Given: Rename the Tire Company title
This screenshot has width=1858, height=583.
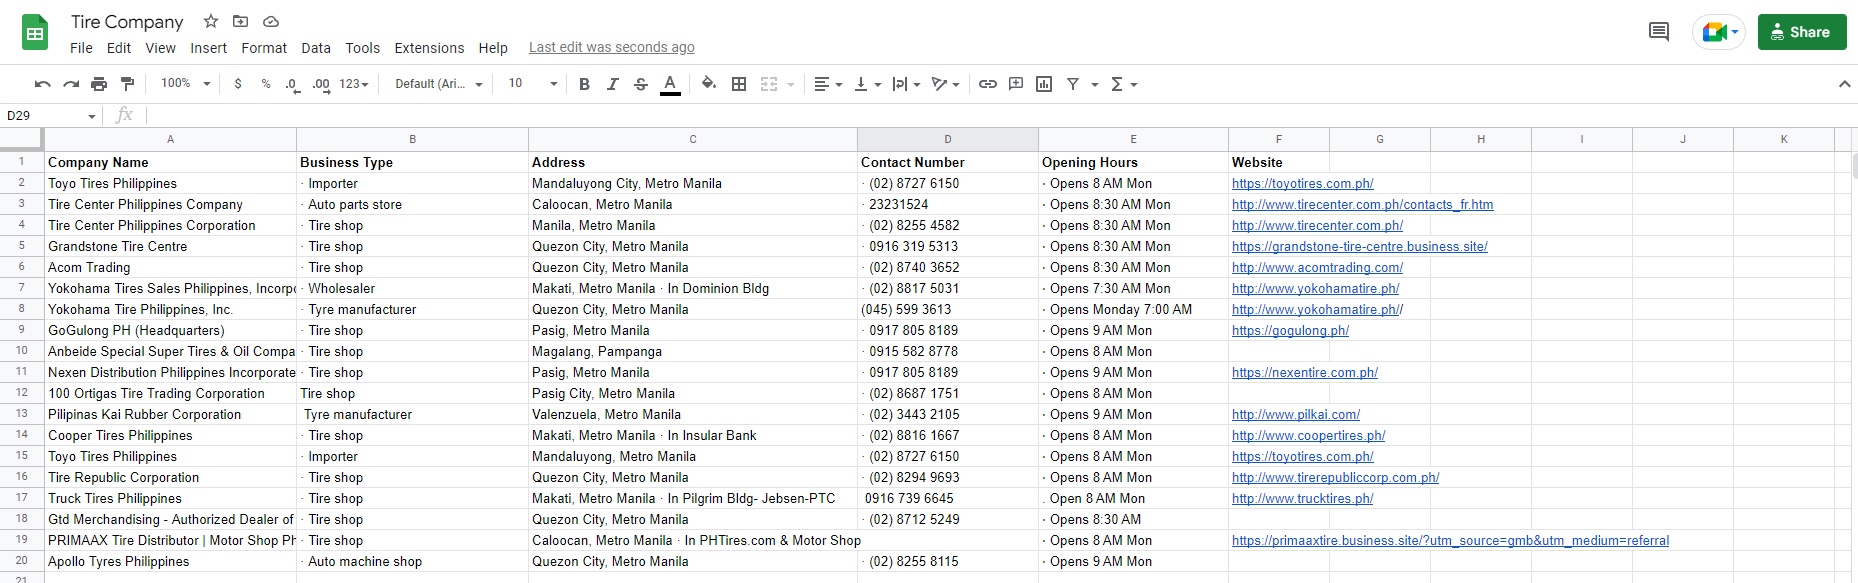Looking at the screenshot, I should pos(127,21).
